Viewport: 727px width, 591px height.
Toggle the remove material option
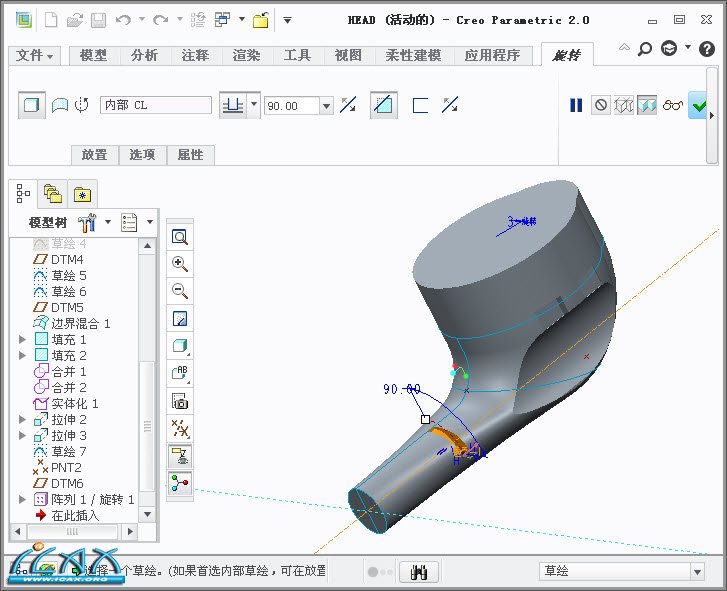pos(382,105)
